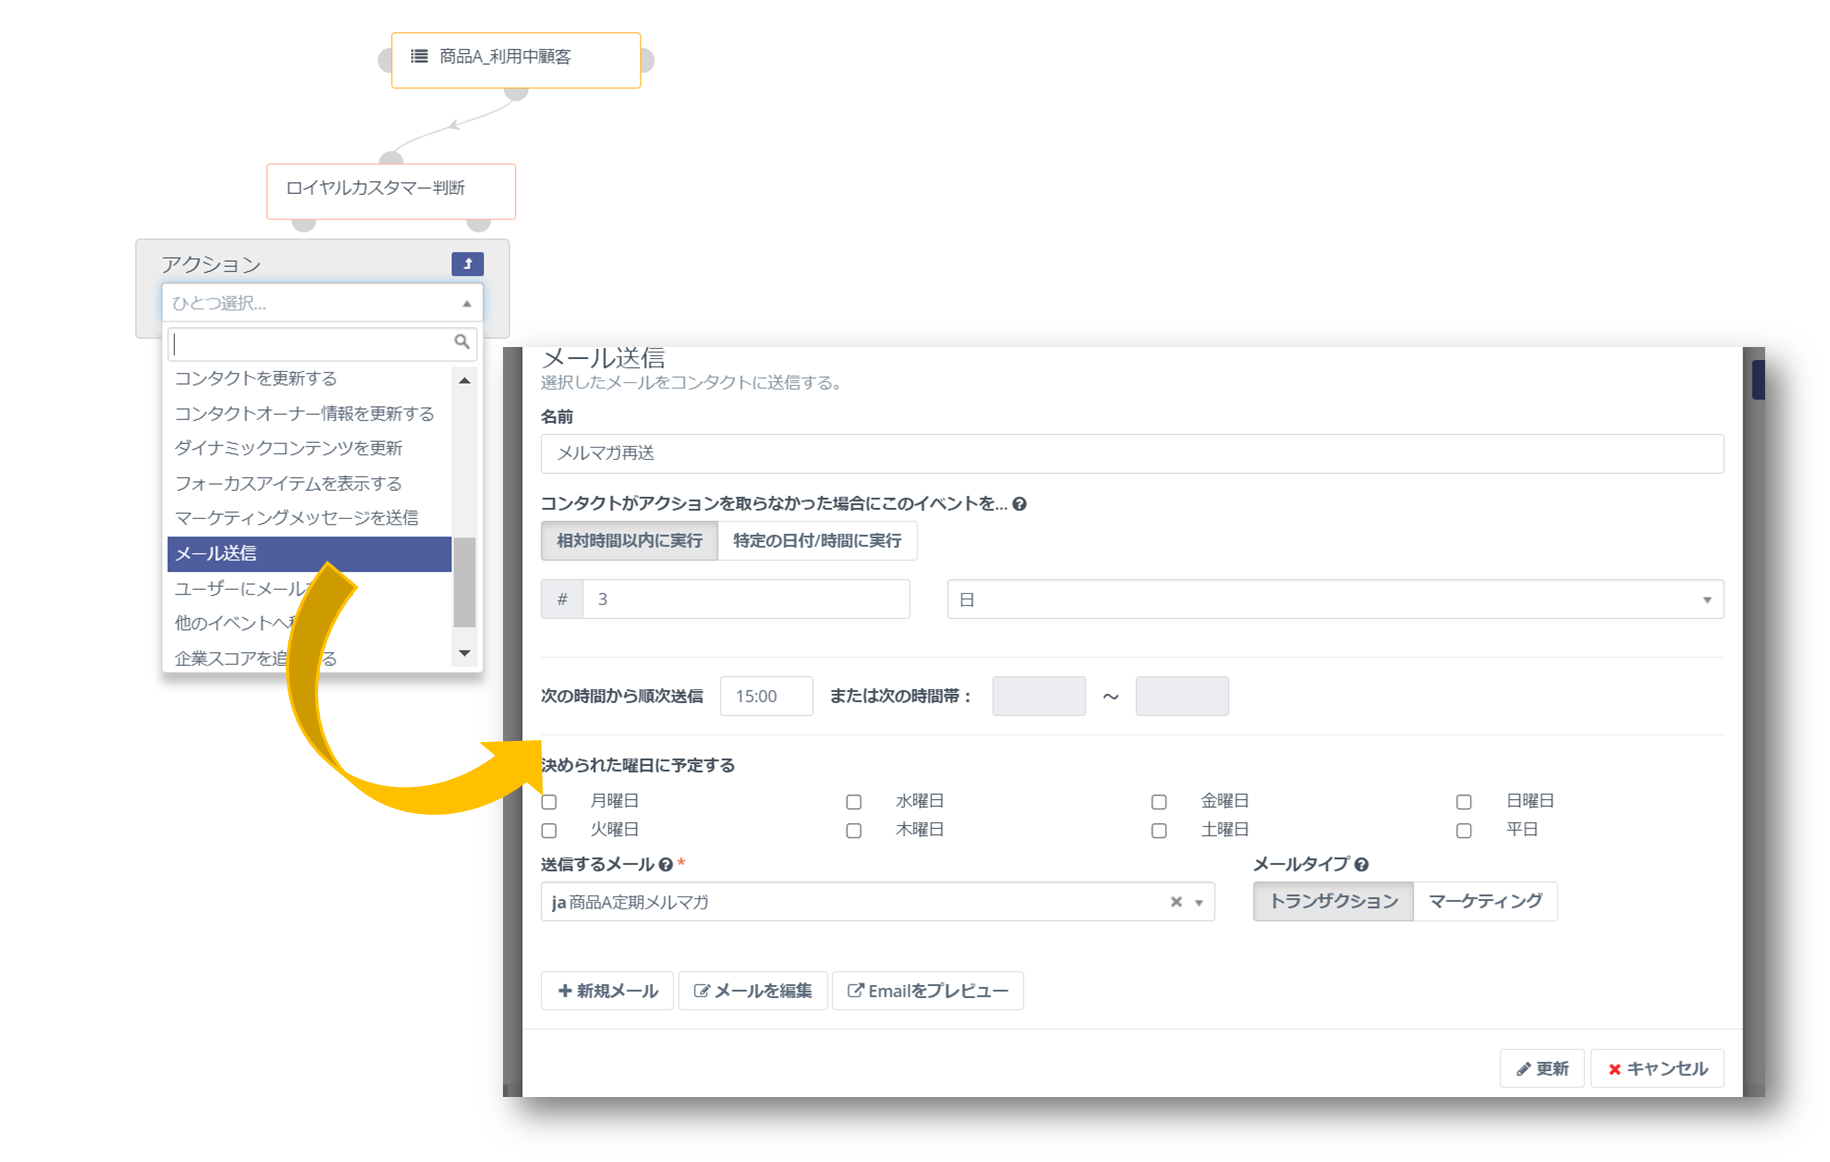Click the blue return arrow icon in アクション panel
The height and width of the screenshot is (1162, 1830).
[467, 264]
